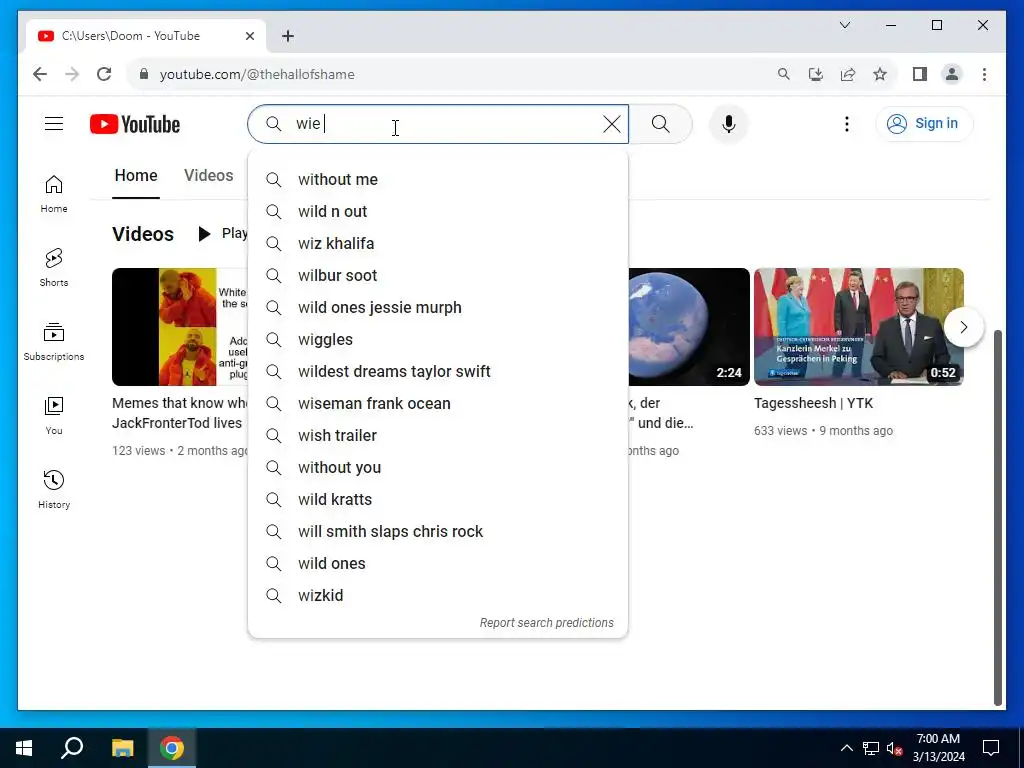Open a new Chrome tab
Viewport: 1024px width, 768px height.
click(x=288, y=36)
